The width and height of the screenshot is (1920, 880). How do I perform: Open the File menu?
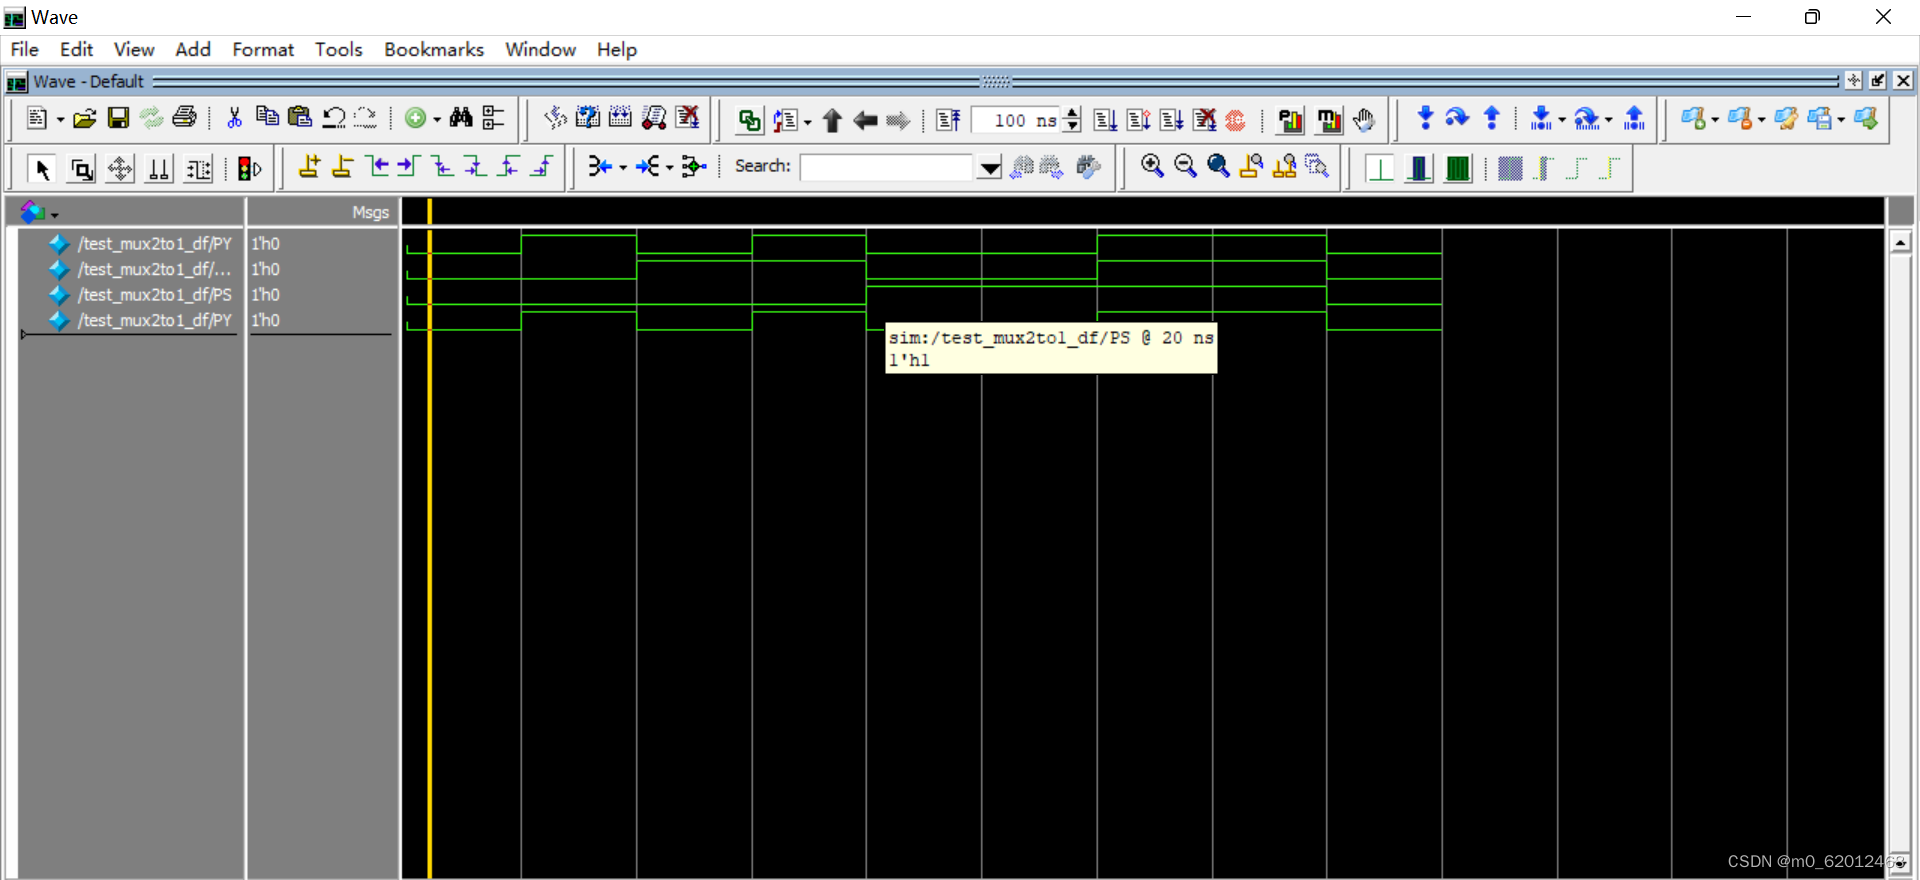24,49
